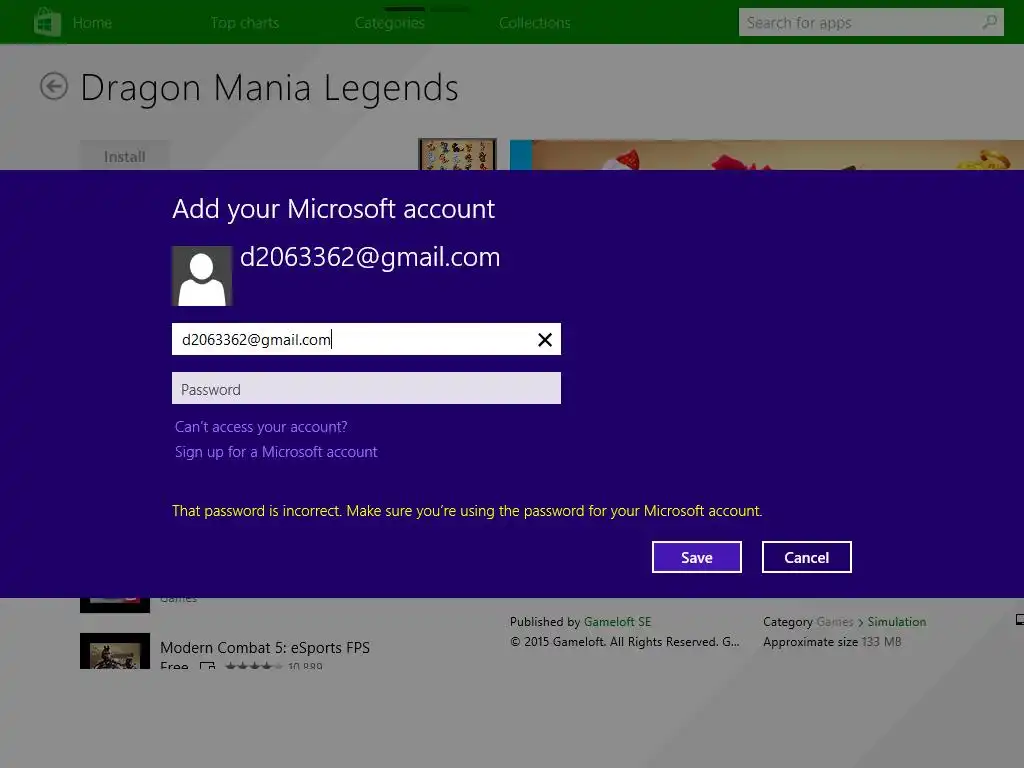1024x768 pixels.
Task: Click the search magnifier icon
Action: click(990, 22)
